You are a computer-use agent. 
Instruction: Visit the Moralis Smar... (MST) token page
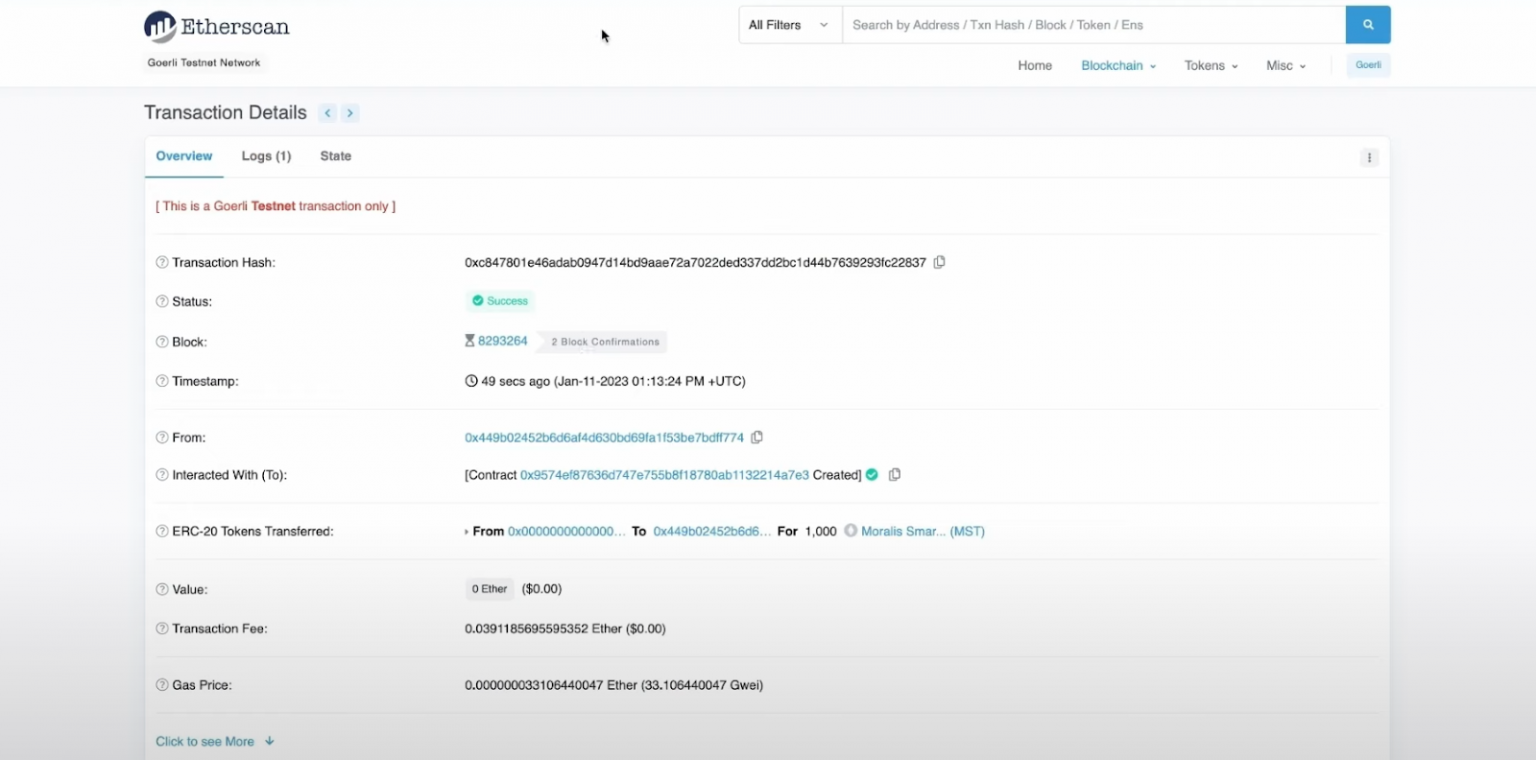pyautogui.click(x=923, y=531)
